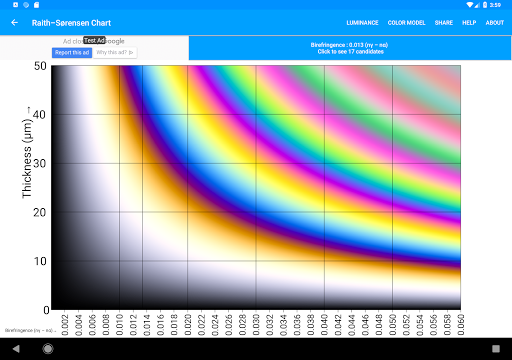Tap the SHARE action

[x=444, y=23]
